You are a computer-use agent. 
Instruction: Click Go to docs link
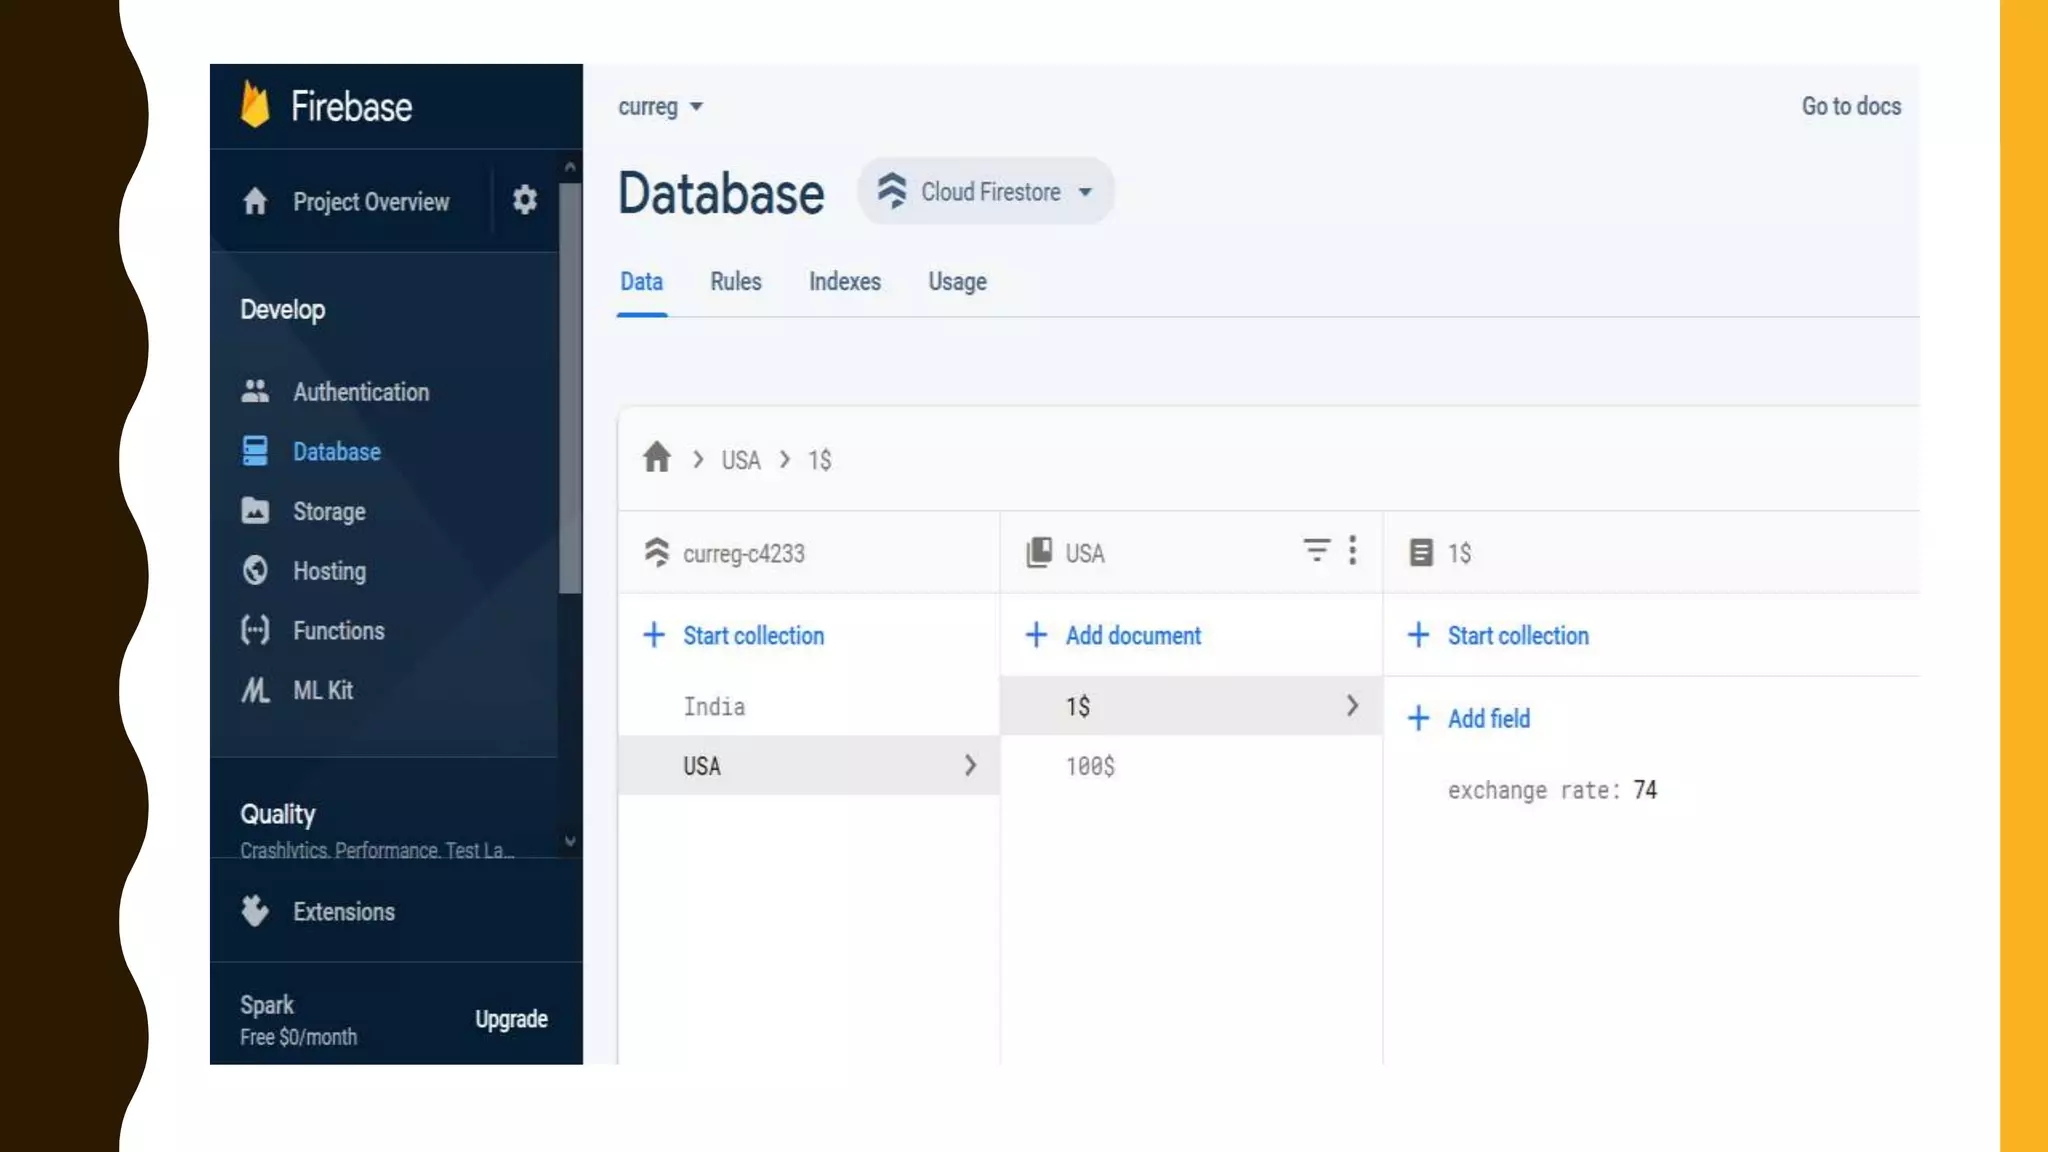[x=1851, y=106]
